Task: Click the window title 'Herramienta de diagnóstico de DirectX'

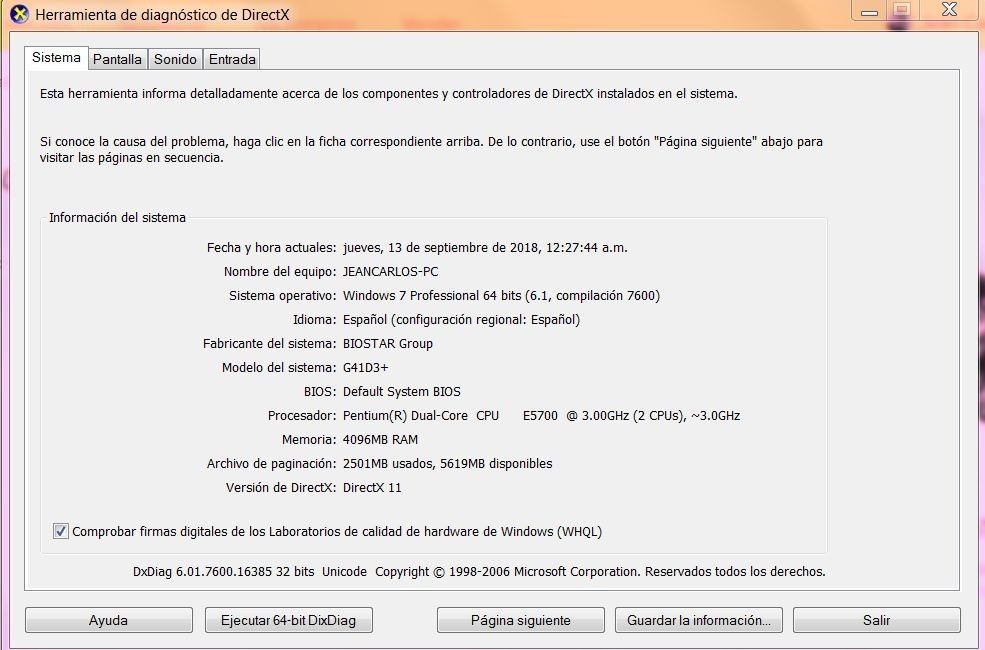Action: [162, 14]
